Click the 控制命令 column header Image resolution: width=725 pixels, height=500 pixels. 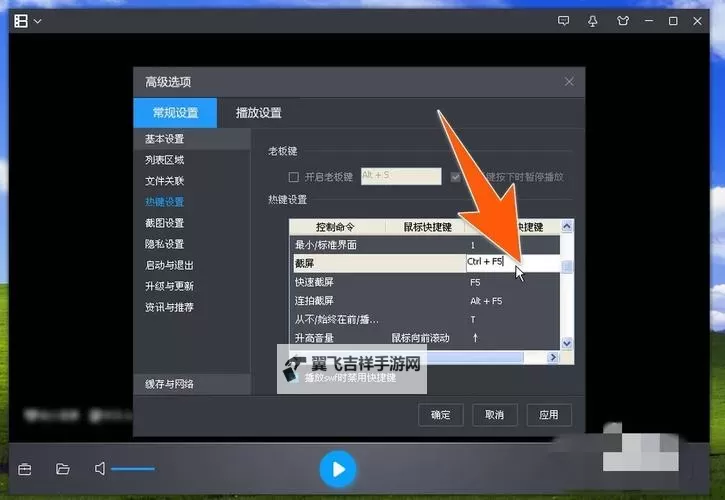pos(337,227)
